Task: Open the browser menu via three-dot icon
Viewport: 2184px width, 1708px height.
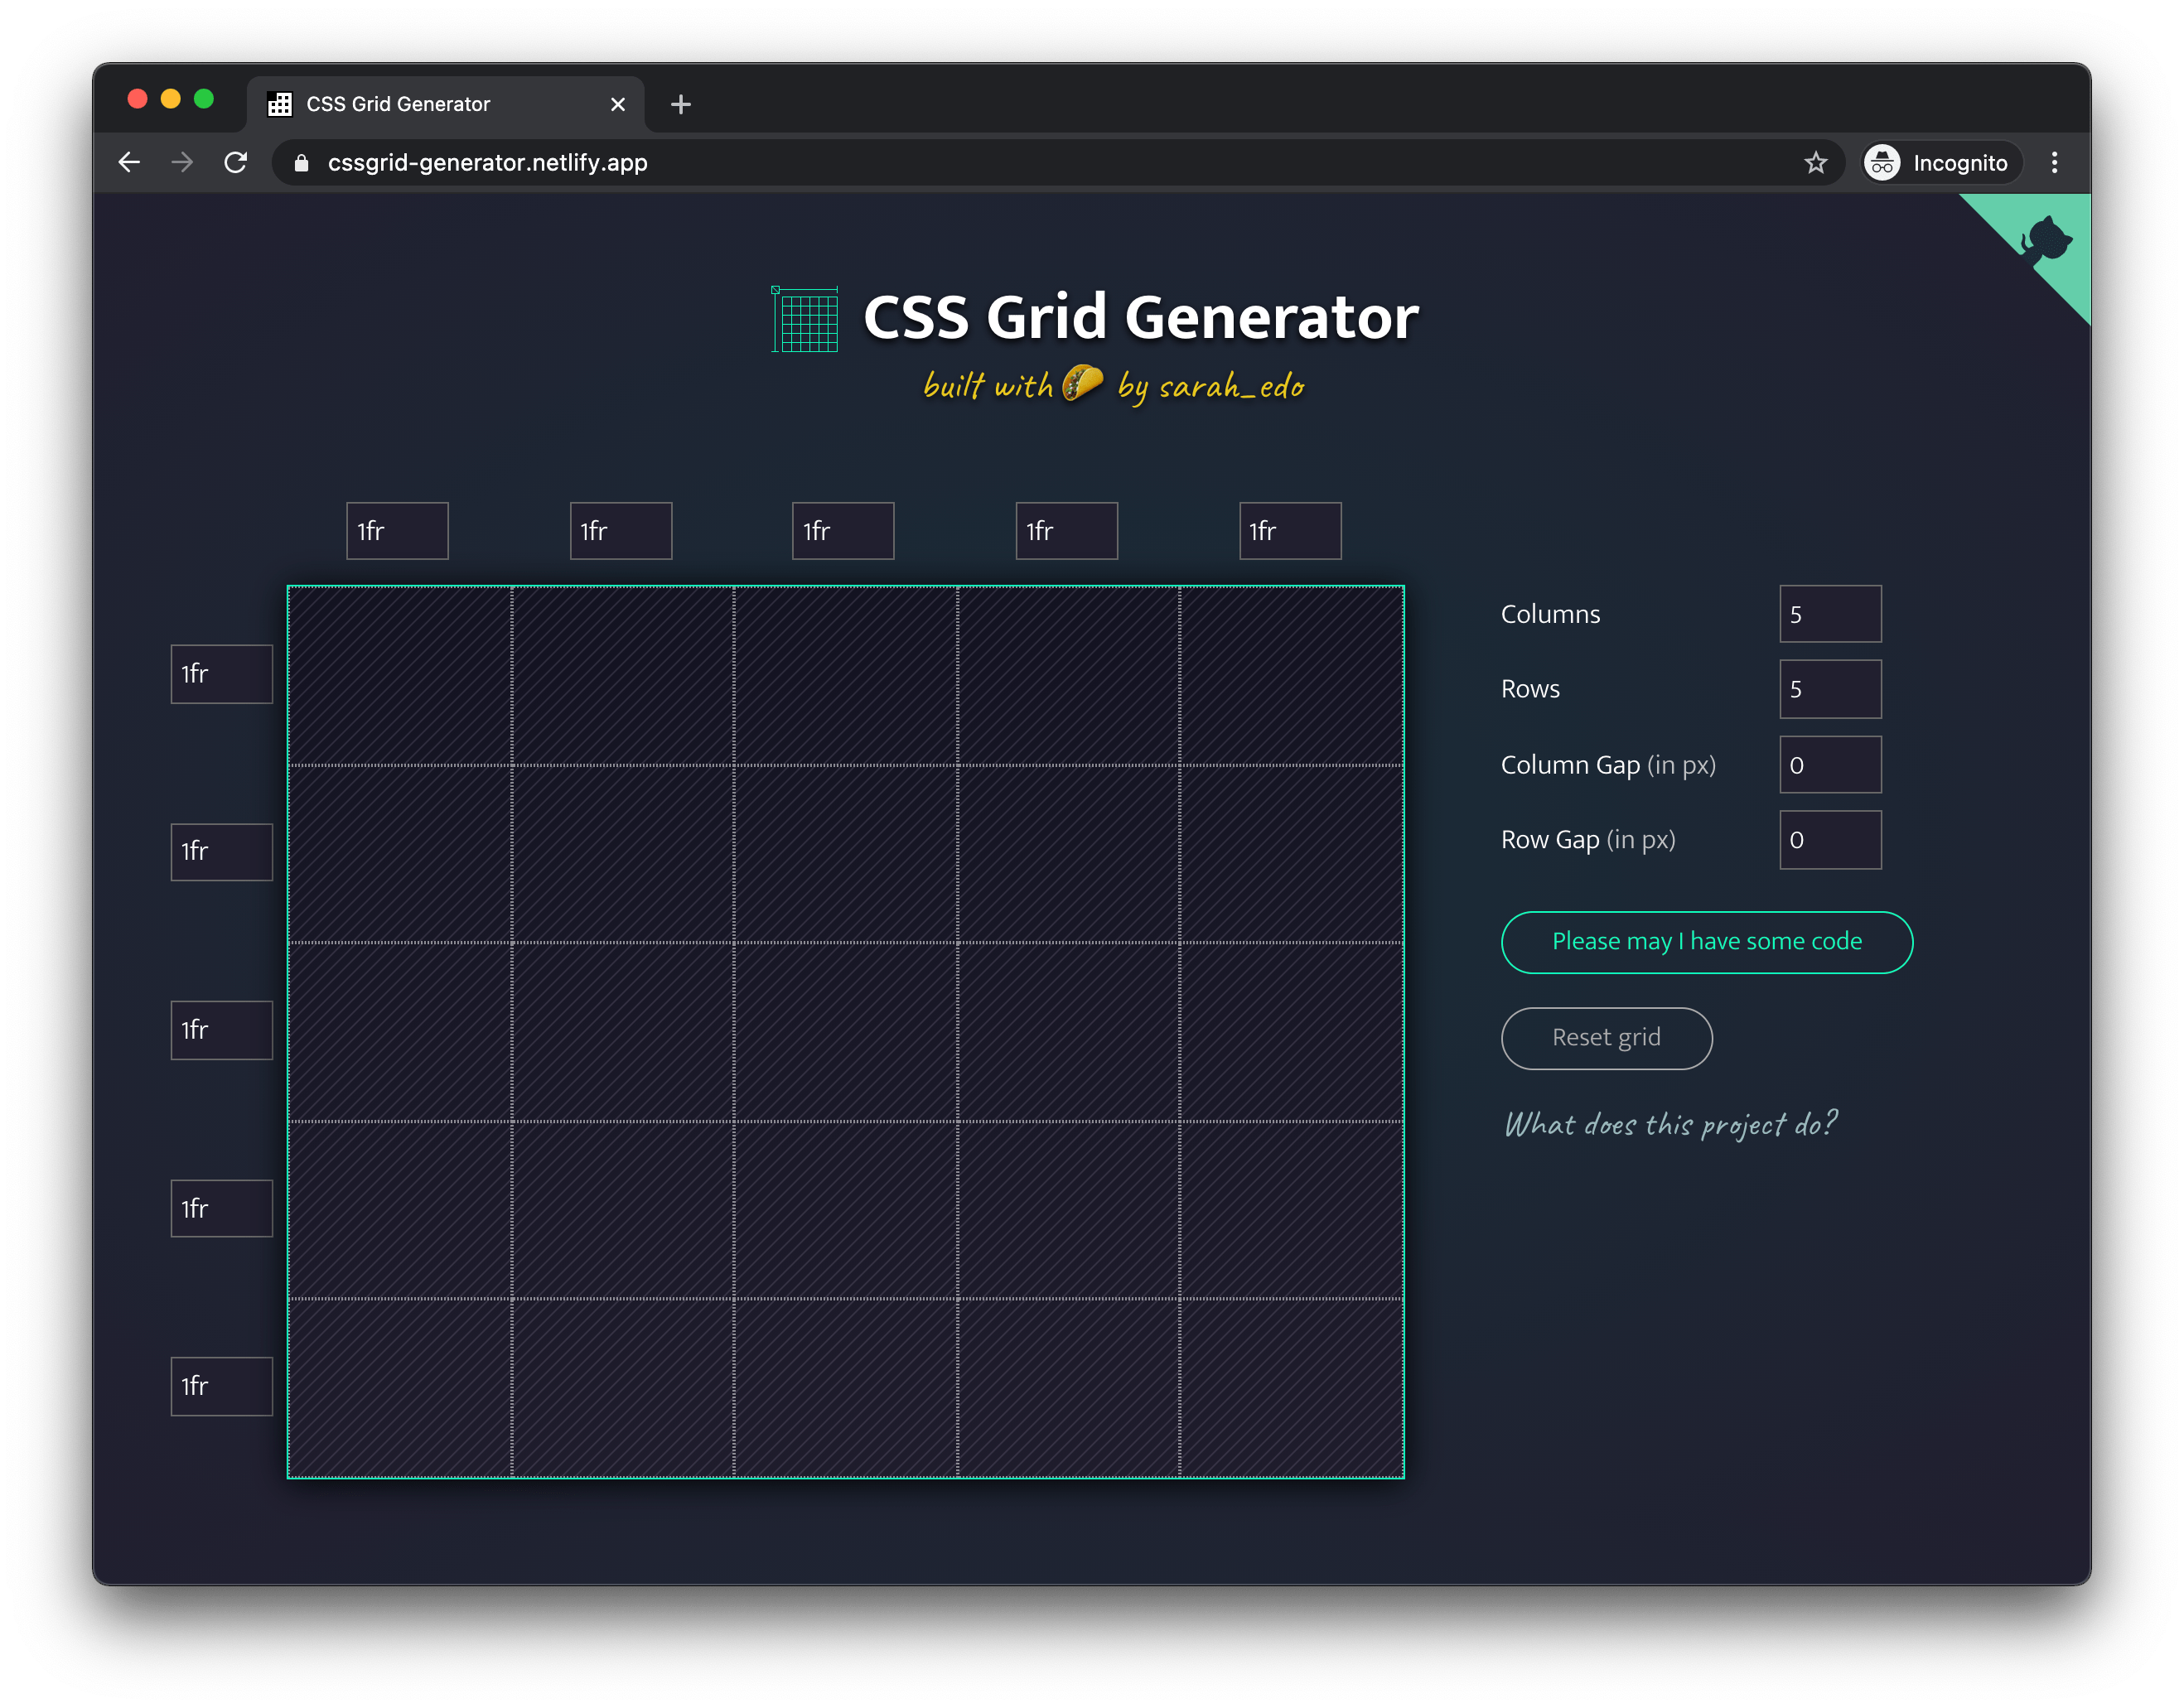Action: [2055, 162]
